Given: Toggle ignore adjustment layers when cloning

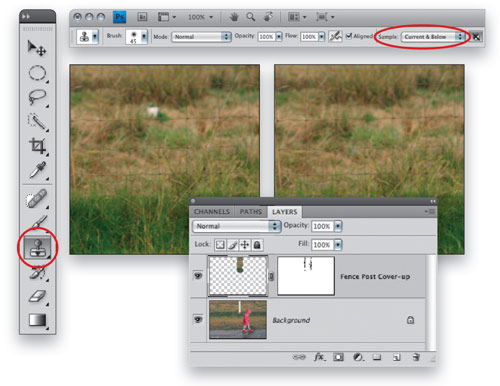Looking at the screenshot, I should coord(476,36).
